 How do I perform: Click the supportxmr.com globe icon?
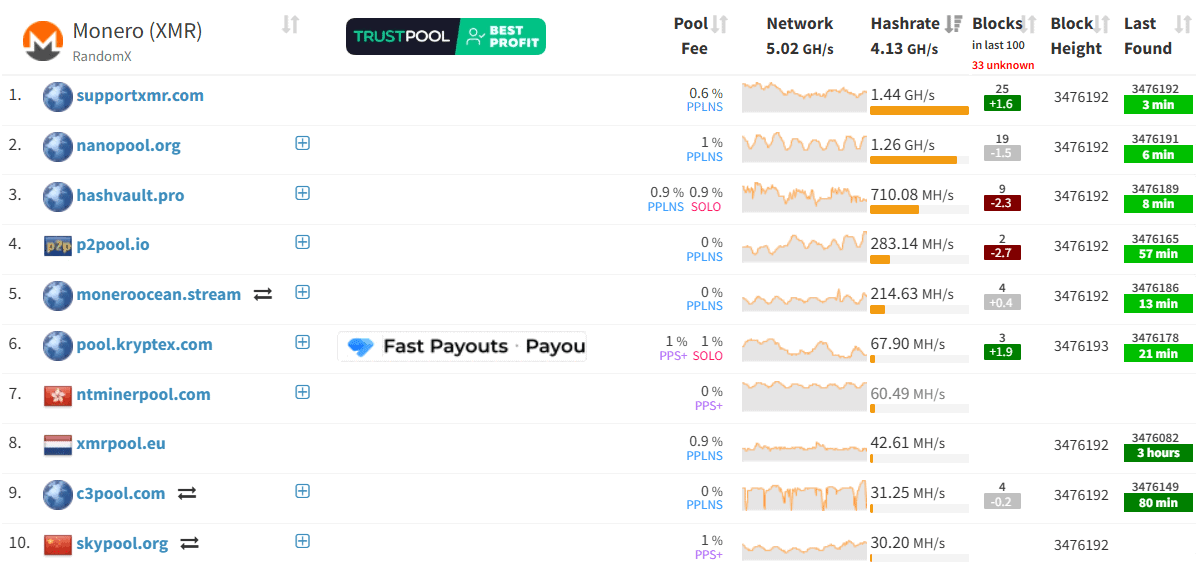click(x=58, y=96)
